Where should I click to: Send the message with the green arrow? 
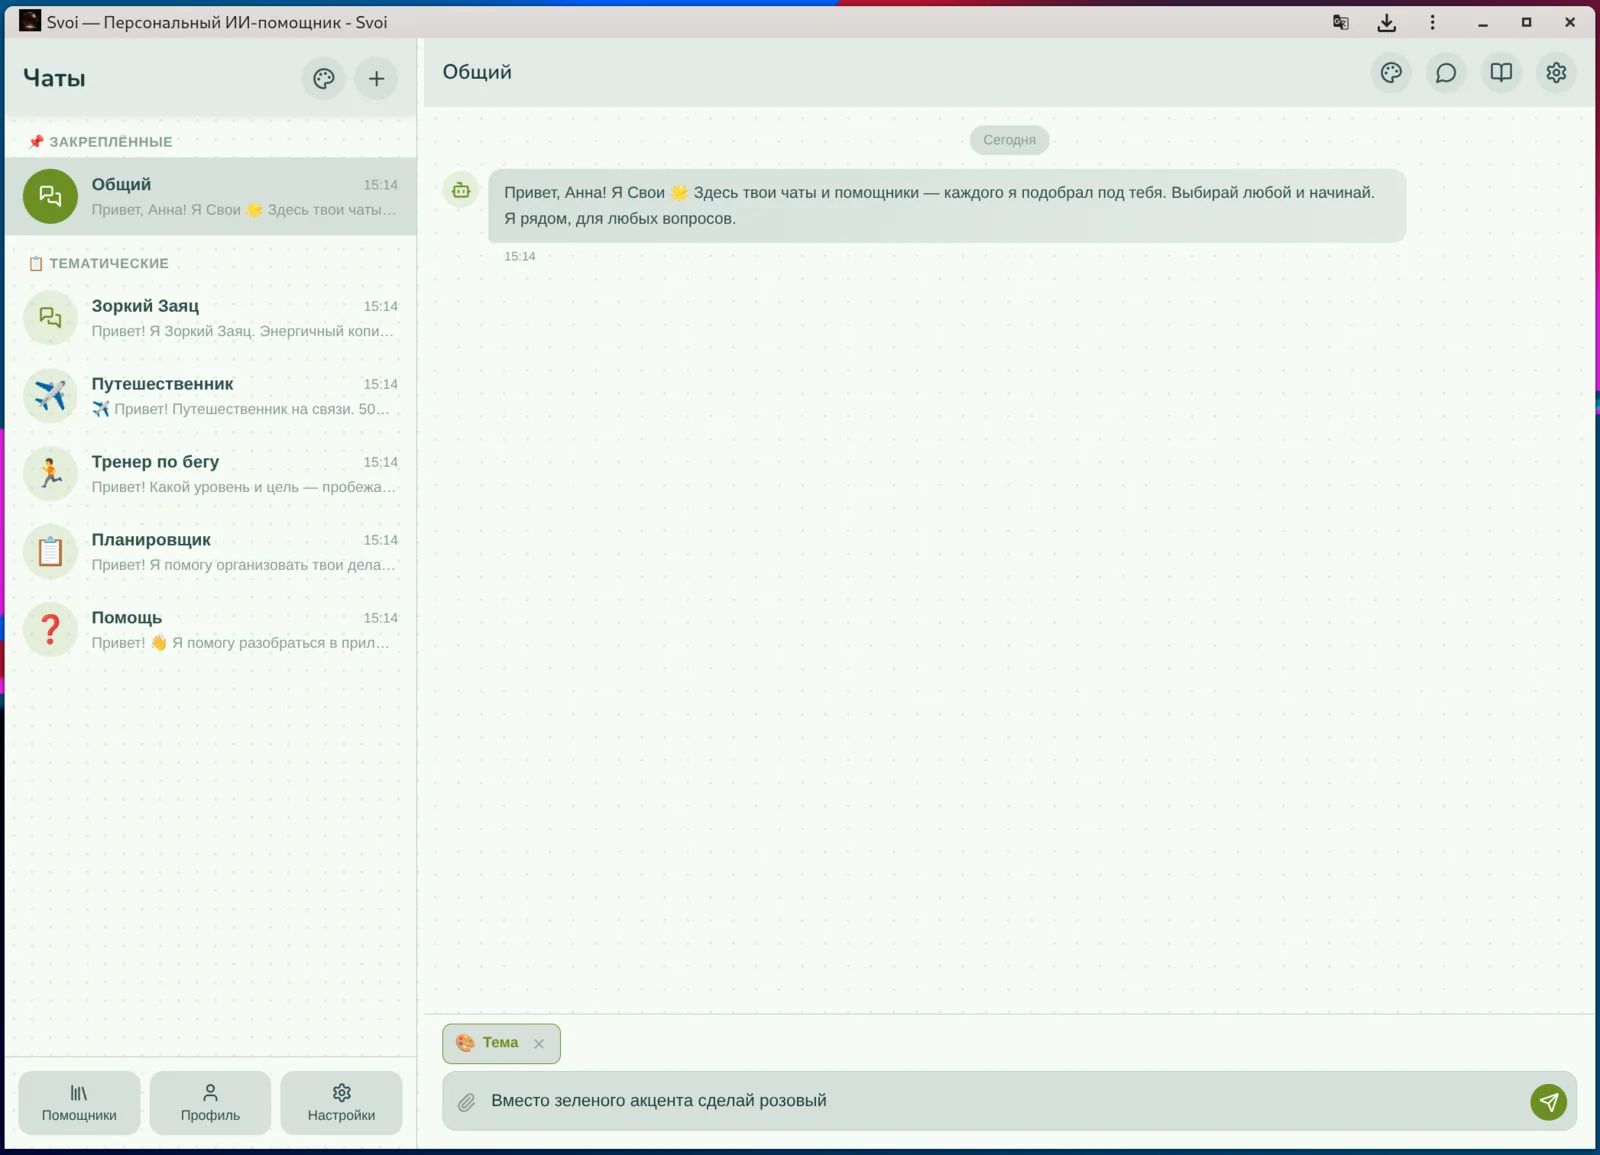pos(1548,1101)
